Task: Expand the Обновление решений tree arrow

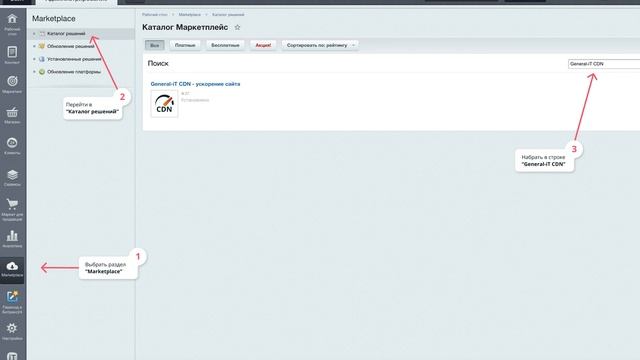Action: pyautogui.click(x=34, y=46)
